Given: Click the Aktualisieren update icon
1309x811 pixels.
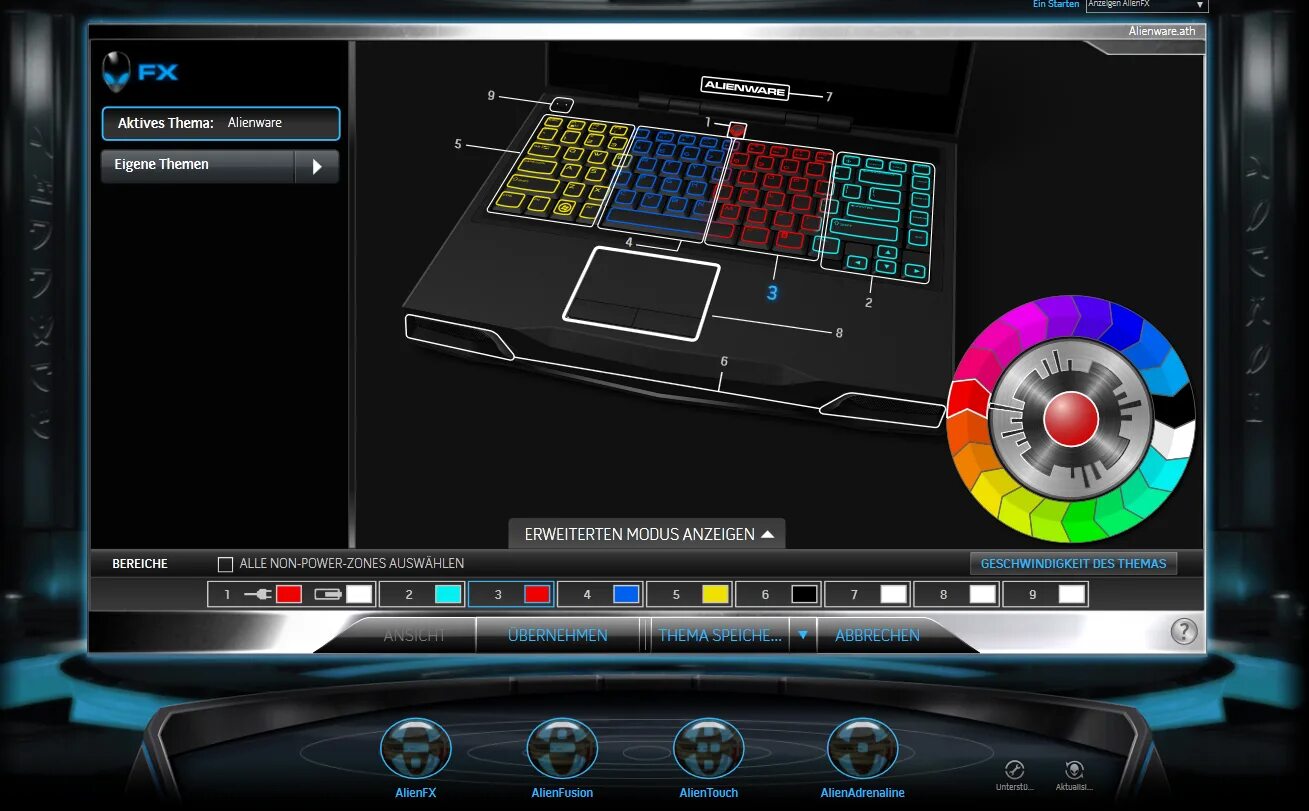Looking at the screenshot, I should tap(1074, 769).
